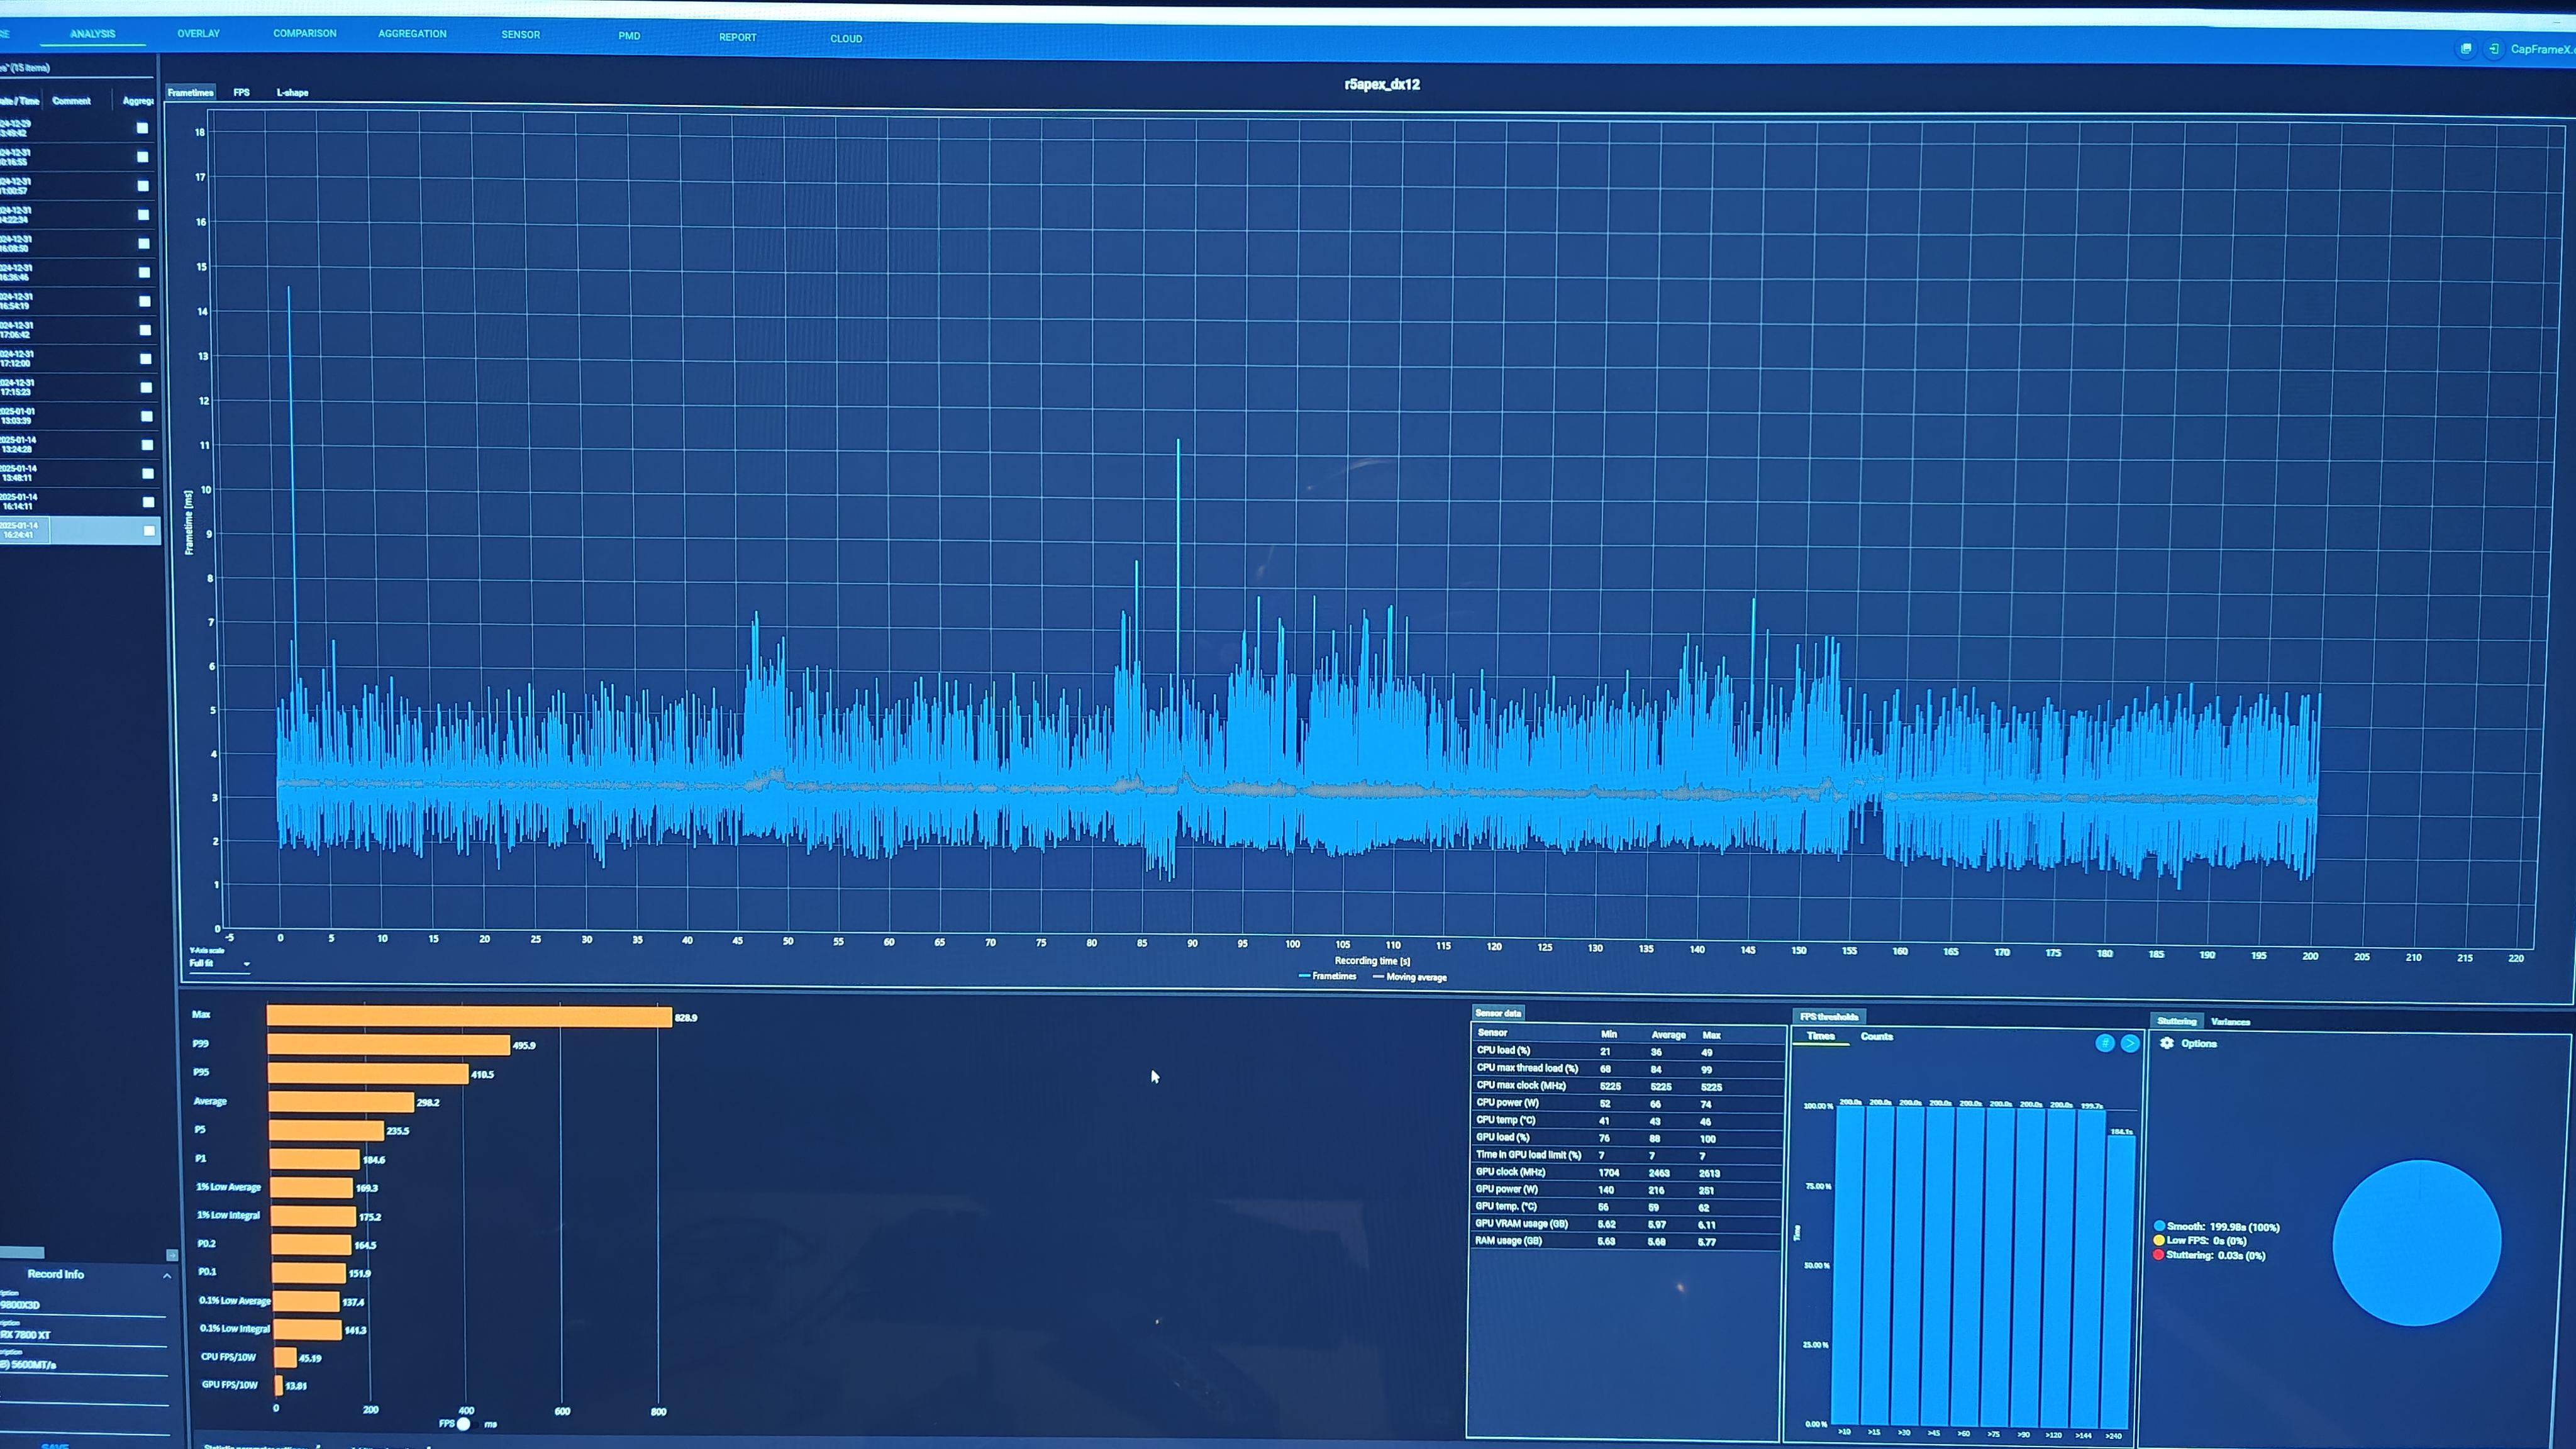
Task: Click the arrow (>) round button in FPS thresholds
Action: tap(2130, 1043)
